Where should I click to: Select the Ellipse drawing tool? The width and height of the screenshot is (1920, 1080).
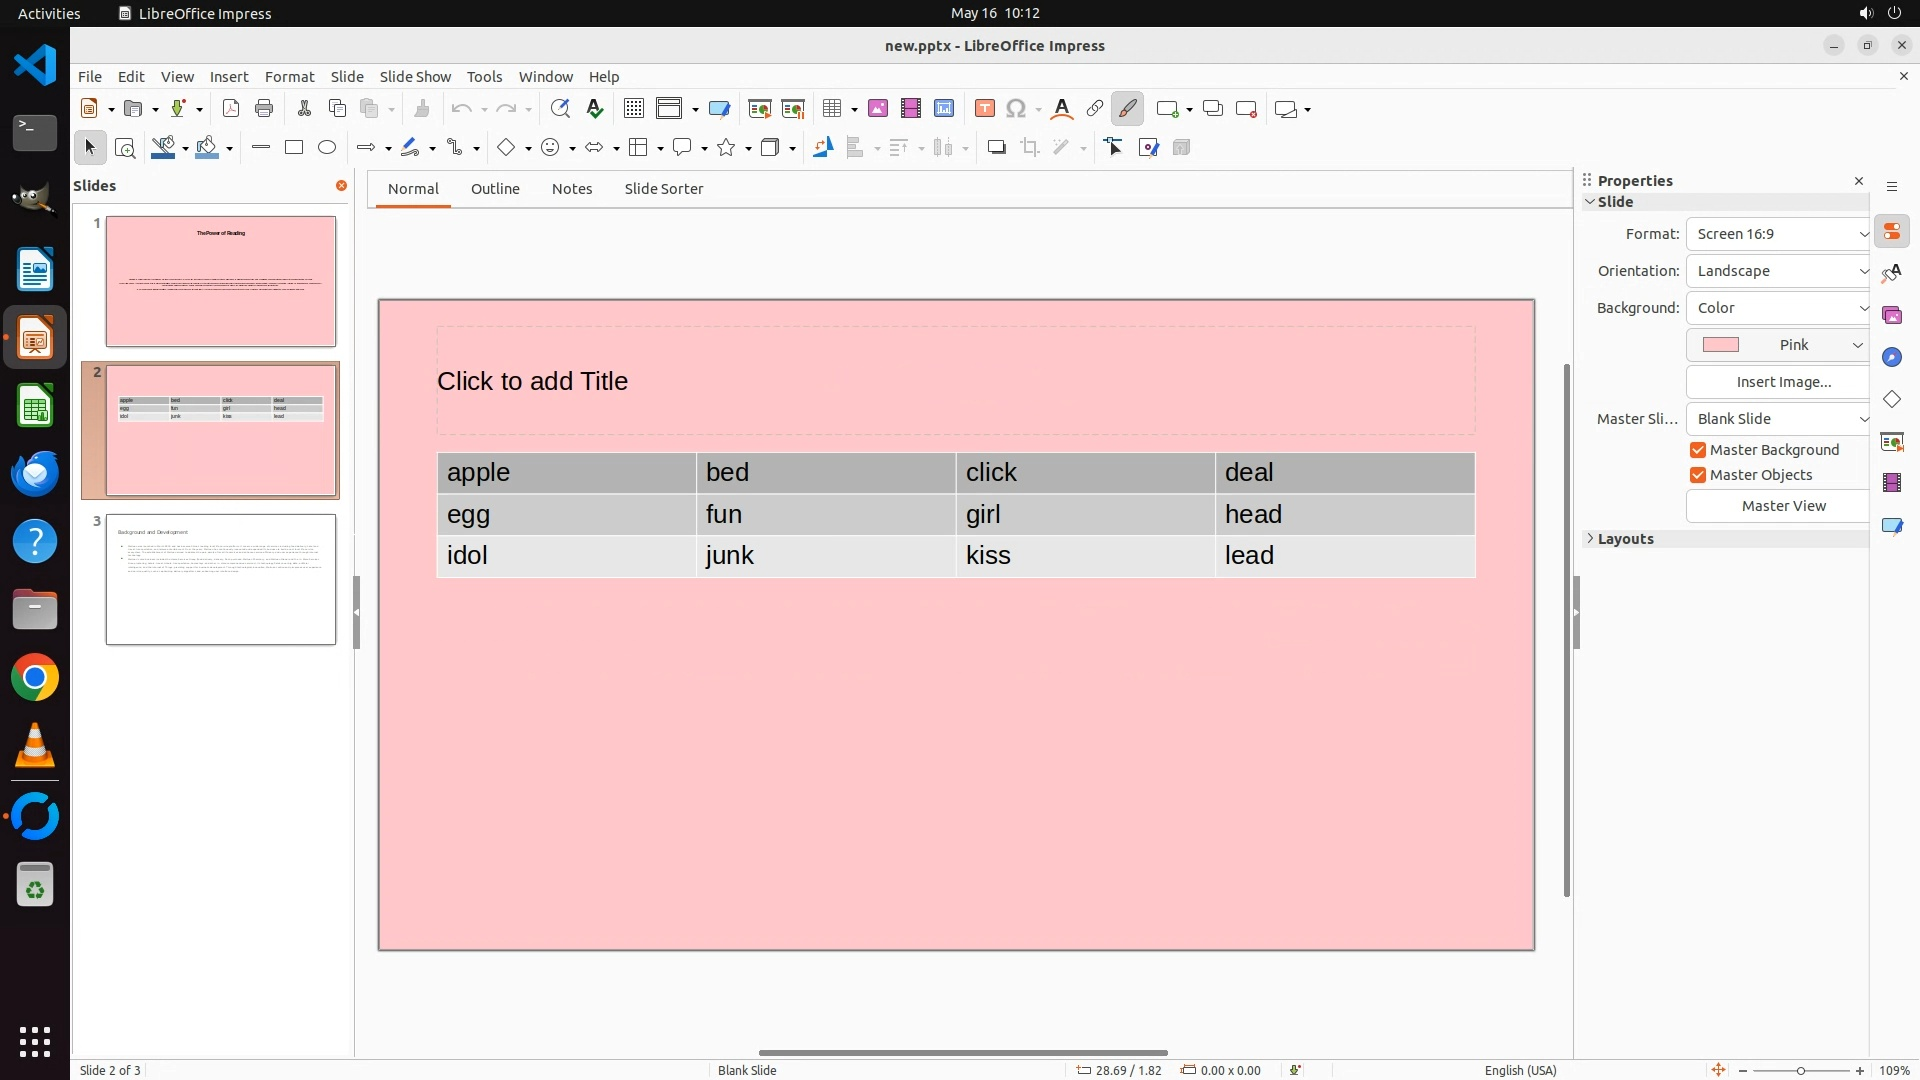click(x=327, y=148)
